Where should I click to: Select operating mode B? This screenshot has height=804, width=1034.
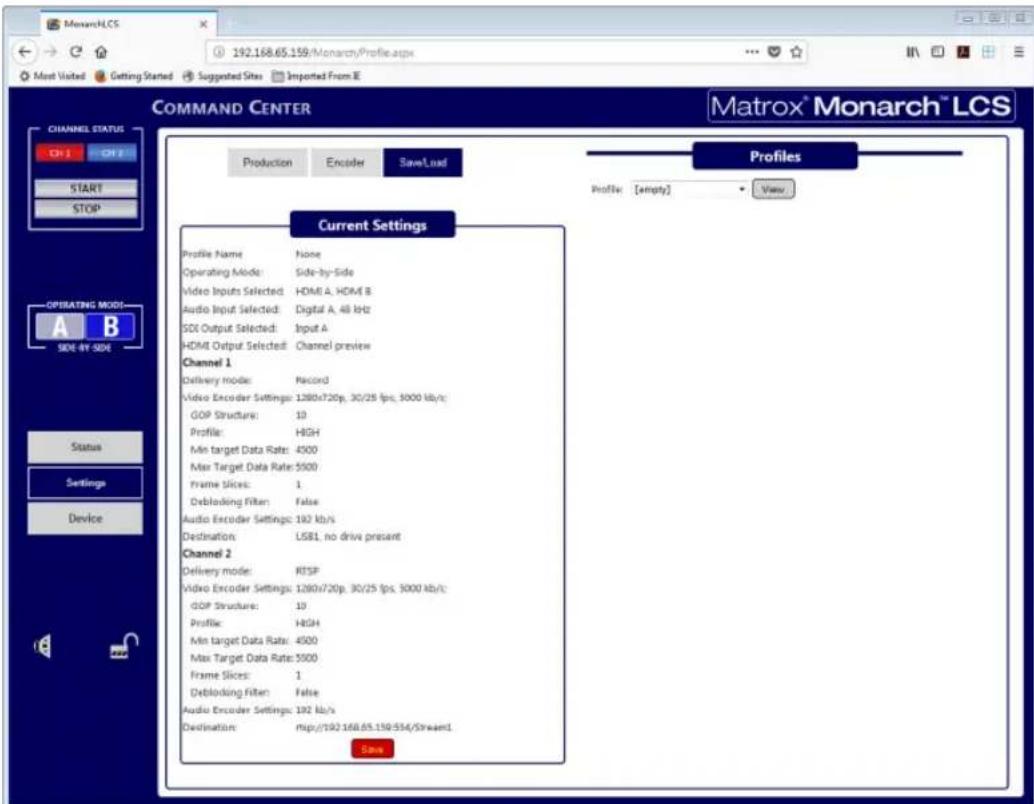pyautogui.click(x=110, y=326)
